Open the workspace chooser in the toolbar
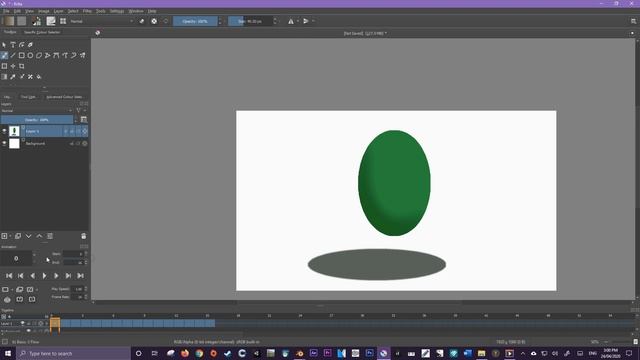 click(x=633, y=21)
